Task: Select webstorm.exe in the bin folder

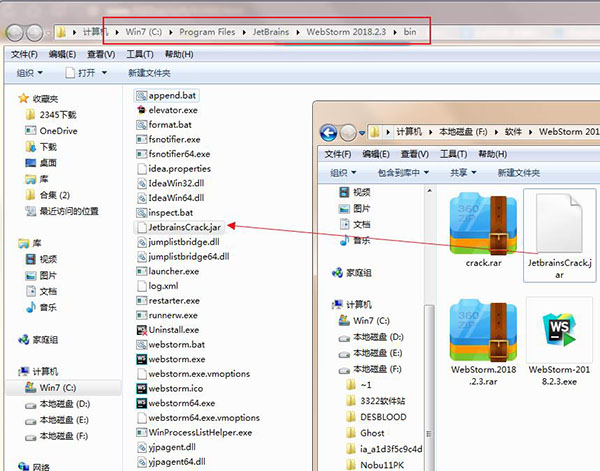Action: 177,358
